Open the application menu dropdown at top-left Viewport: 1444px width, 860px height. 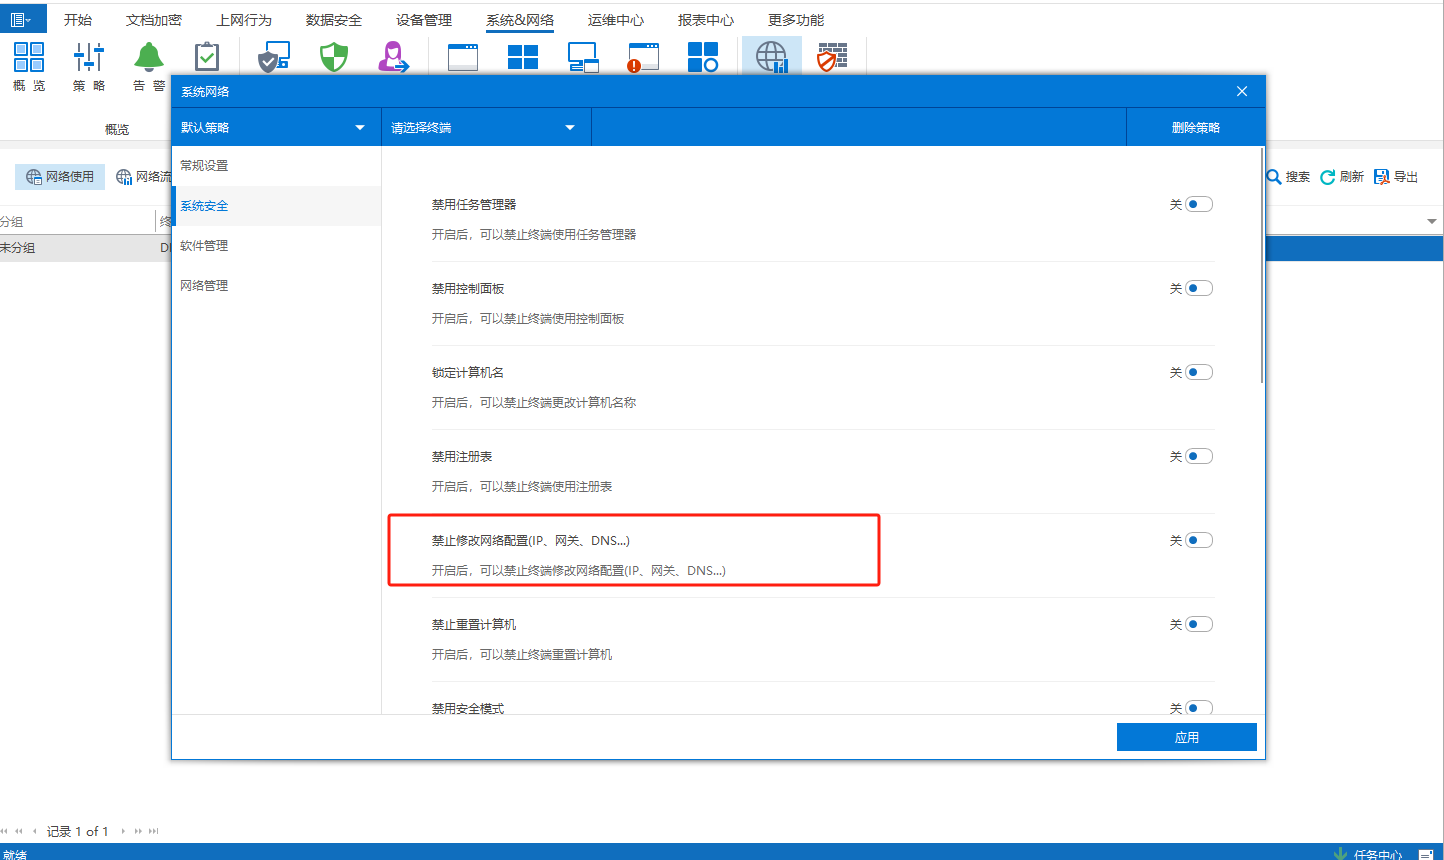pyautogui.click(x=22, y=19)
